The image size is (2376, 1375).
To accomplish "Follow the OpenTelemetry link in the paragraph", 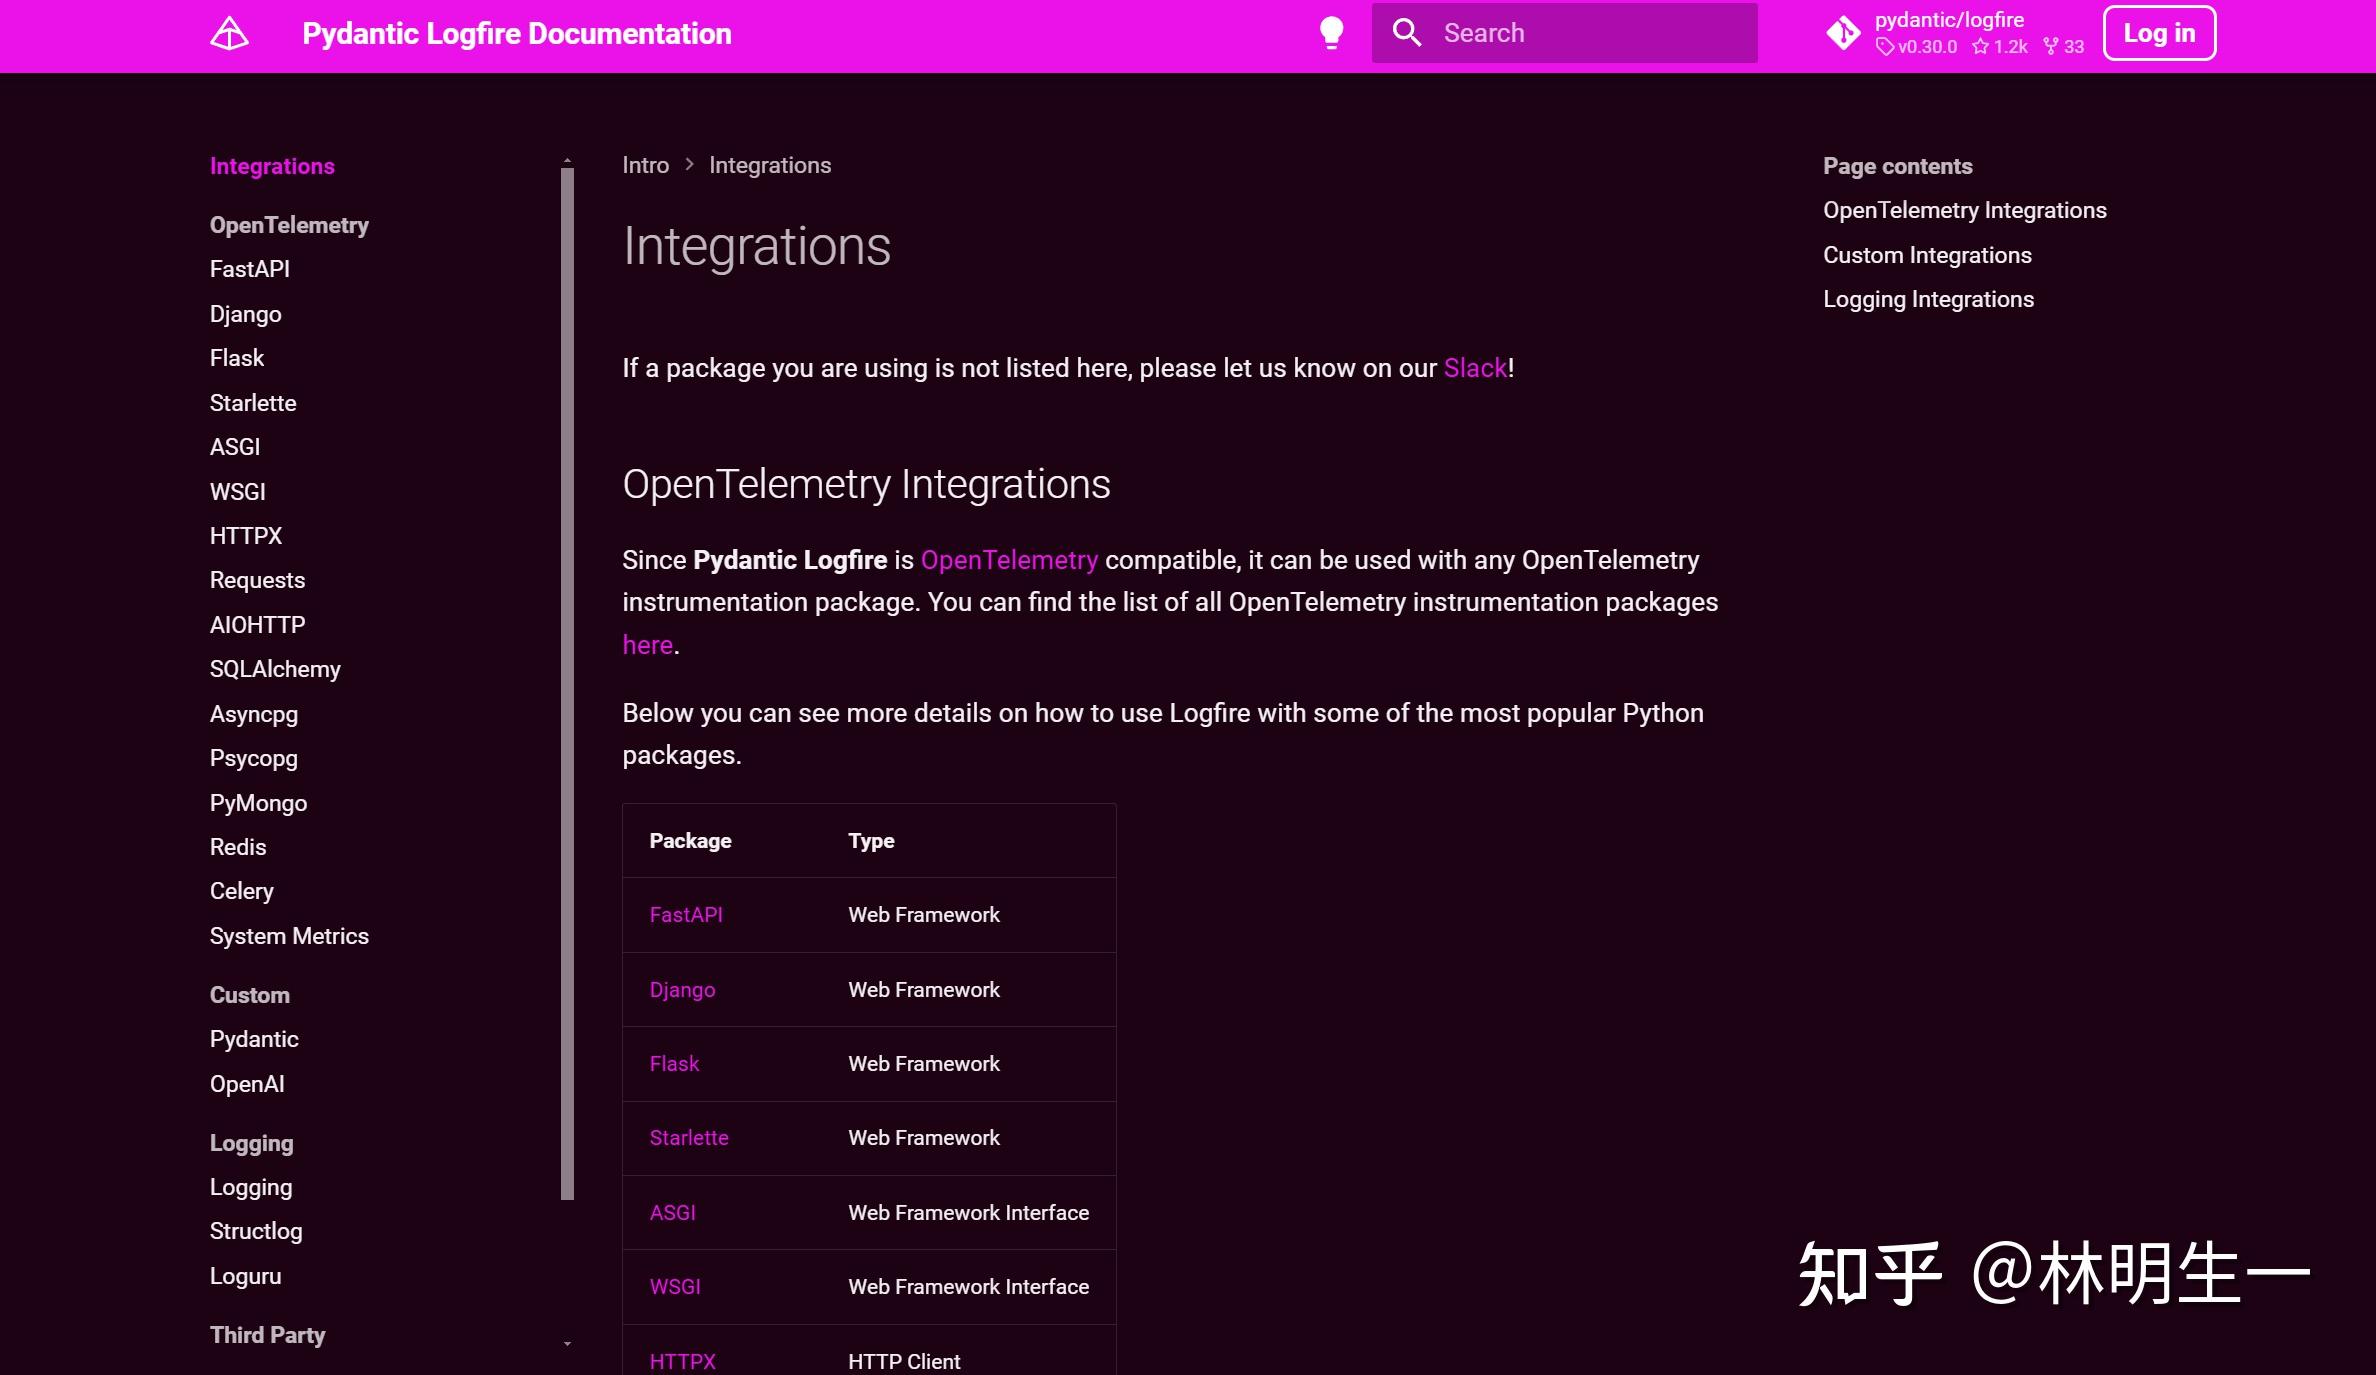I will click(1008, 560).
